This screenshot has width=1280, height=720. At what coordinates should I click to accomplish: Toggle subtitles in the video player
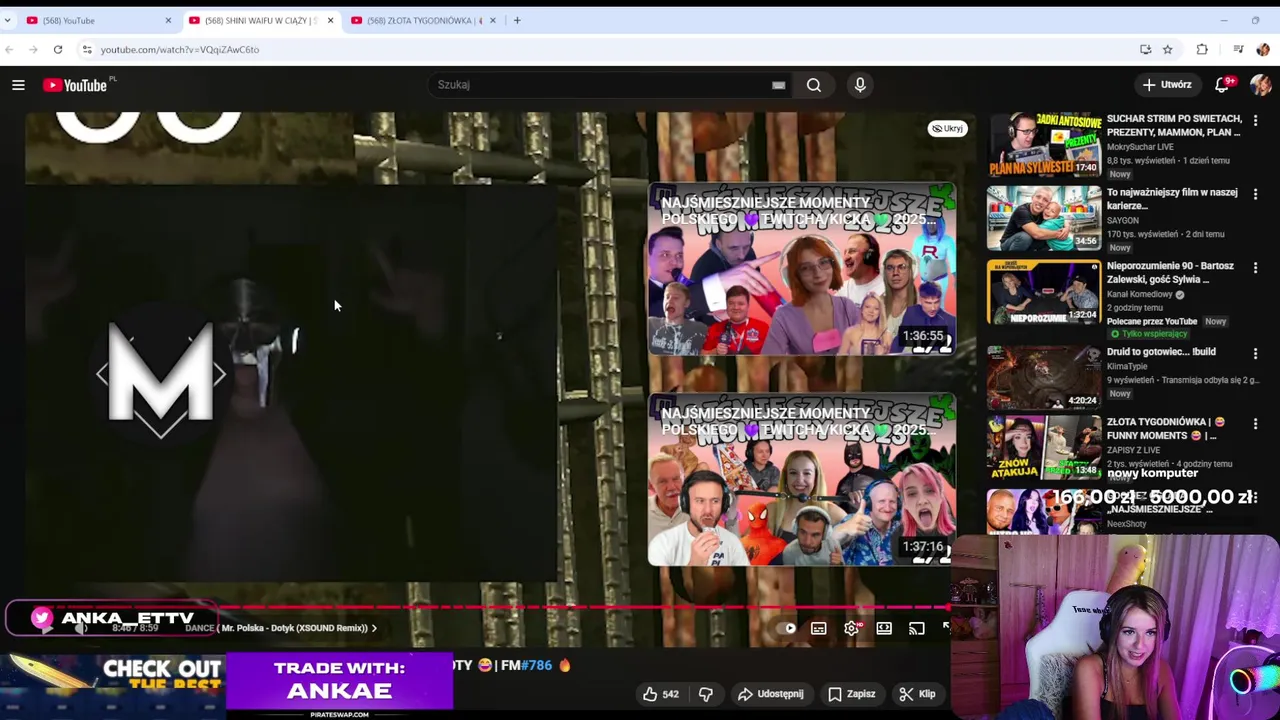[819, 628]
